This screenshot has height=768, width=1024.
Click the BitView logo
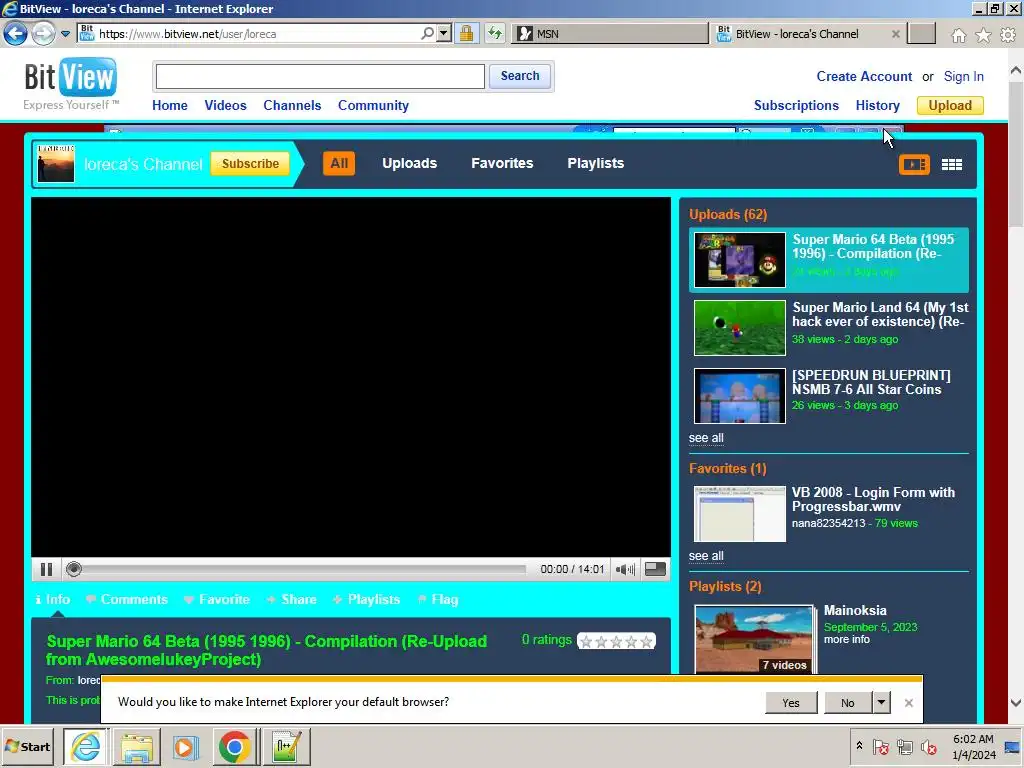point(71,84)
